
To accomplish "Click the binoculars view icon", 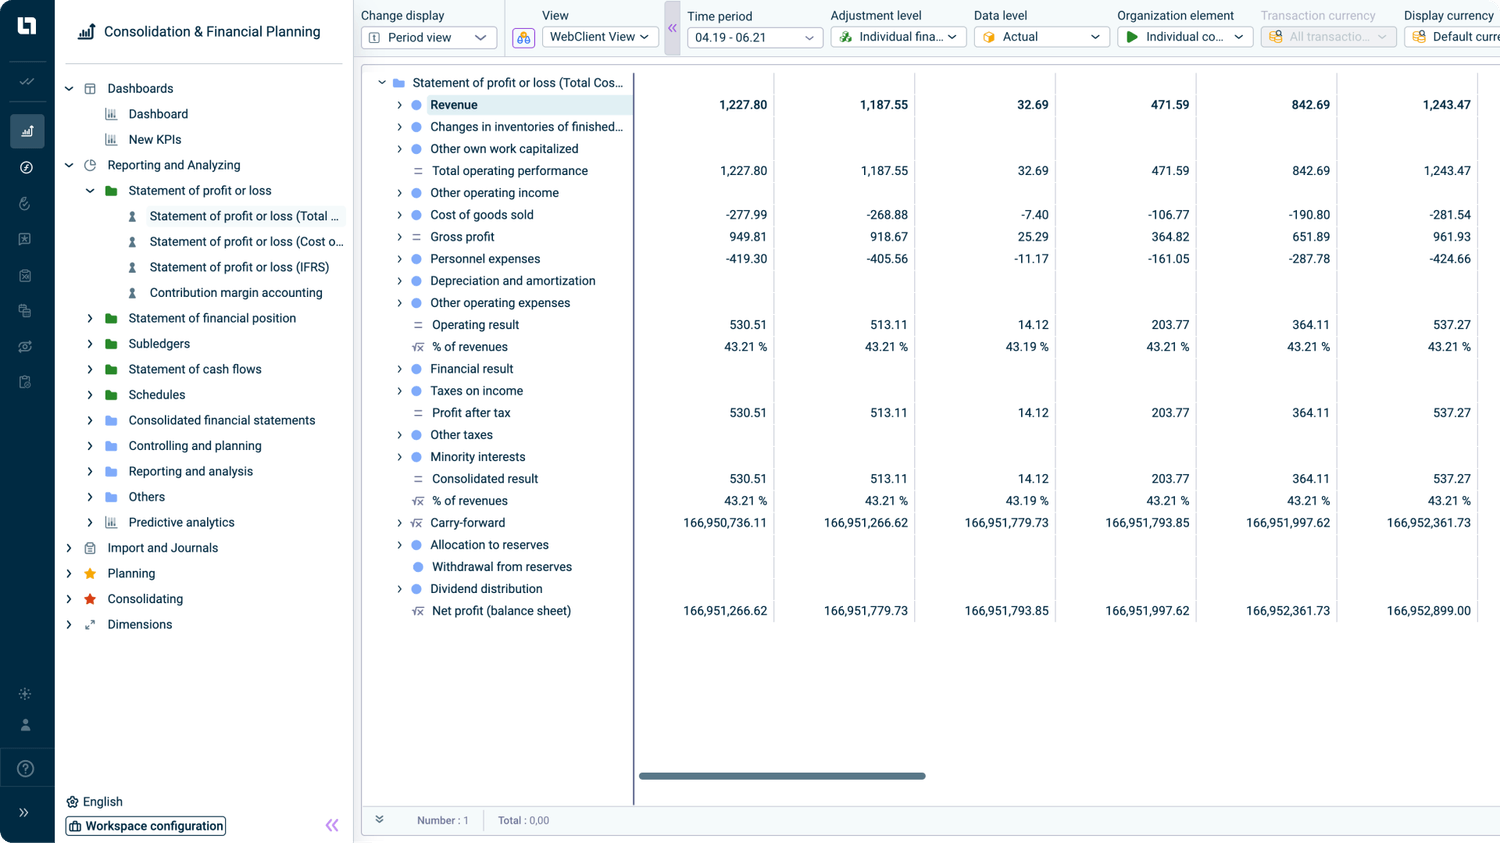I will point(523,38).
